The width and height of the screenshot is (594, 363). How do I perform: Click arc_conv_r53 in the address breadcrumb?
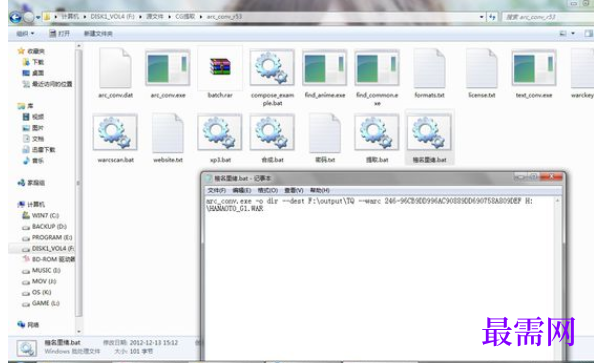tap(224, 17)
